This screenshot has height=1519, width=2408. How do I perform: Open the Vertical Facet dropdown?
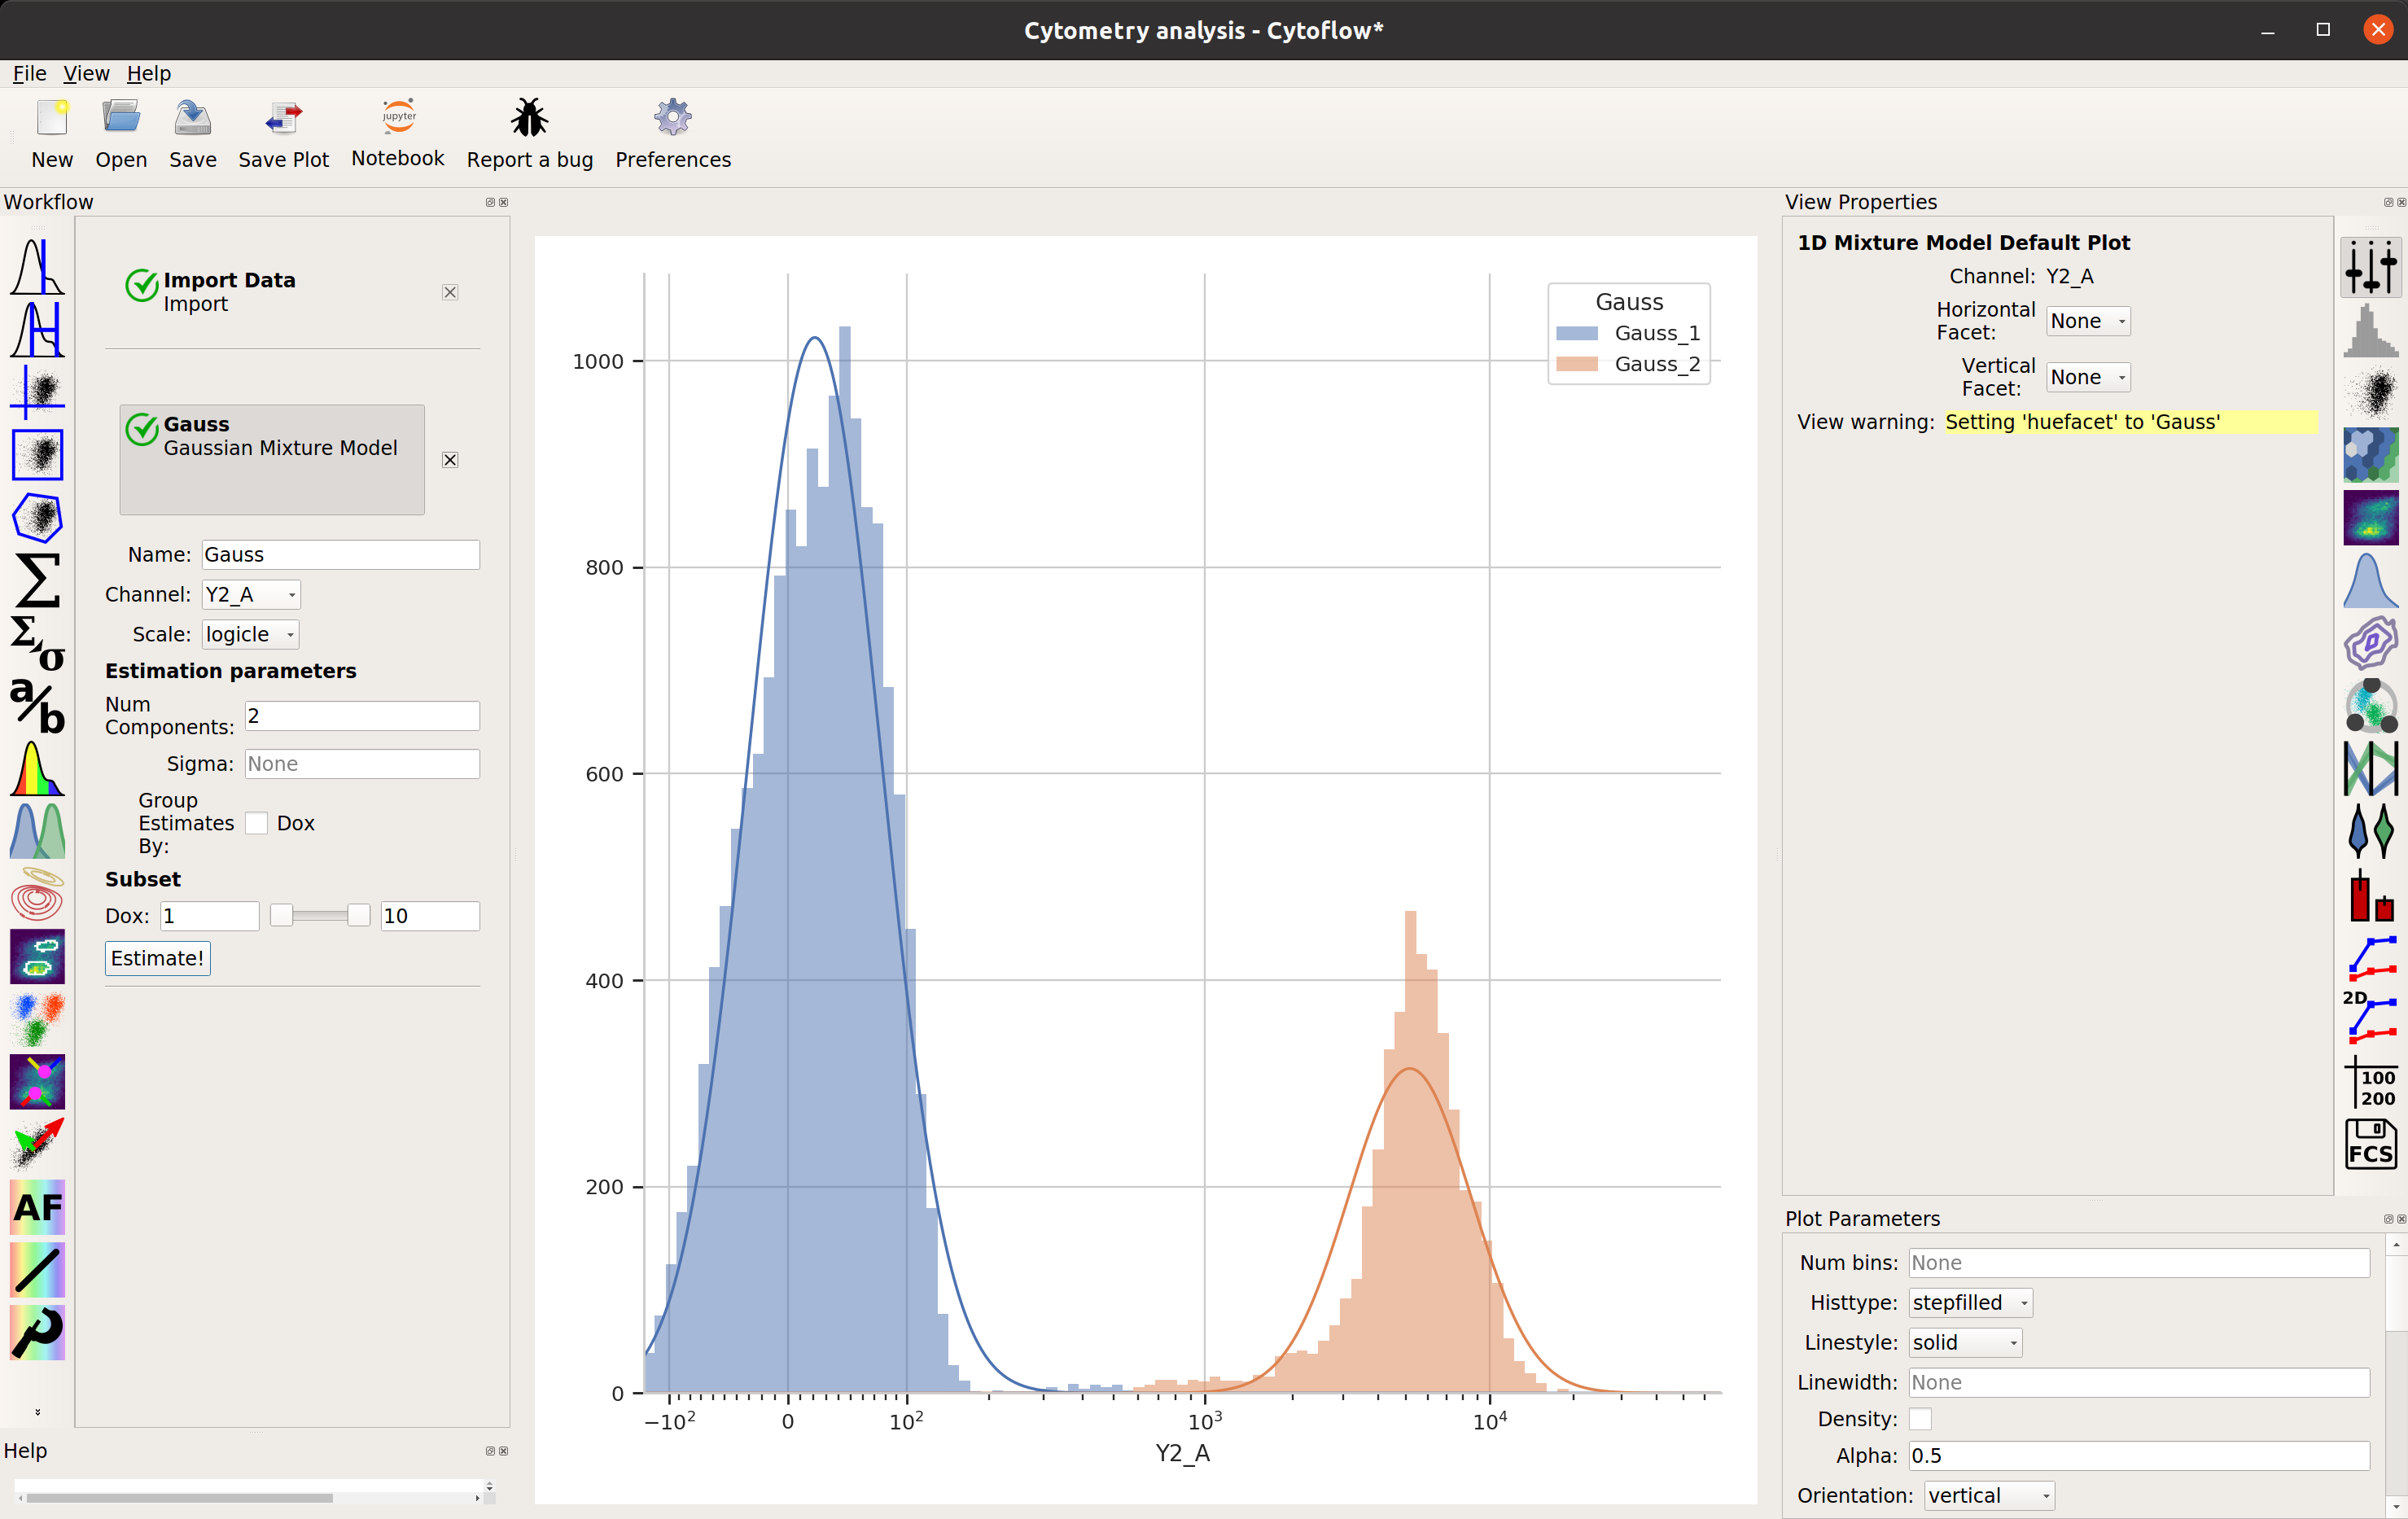tap(2088, 377)
